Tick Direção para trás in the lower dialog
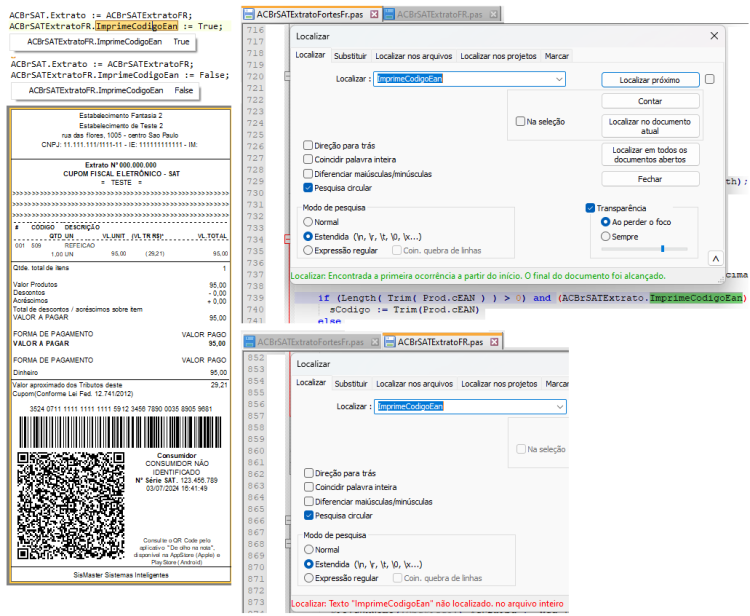The image size is (750, 616). tap(309, 473)
